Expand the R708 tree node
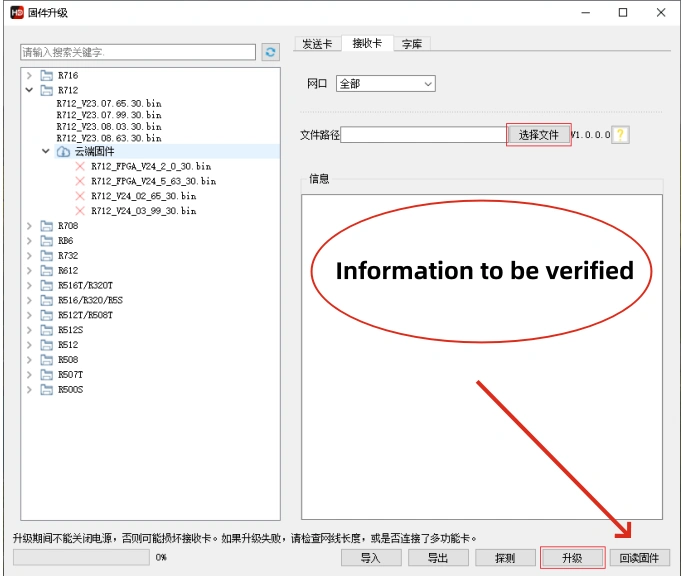682x576 pixels. click(29, 225)
